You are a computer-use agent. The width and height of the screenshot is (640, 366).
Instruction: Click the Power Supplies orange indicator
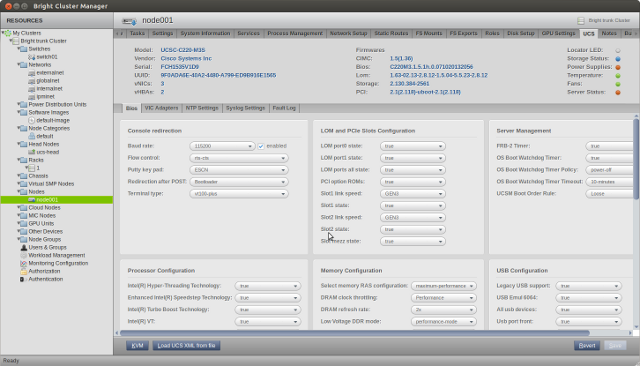(618, 67)
